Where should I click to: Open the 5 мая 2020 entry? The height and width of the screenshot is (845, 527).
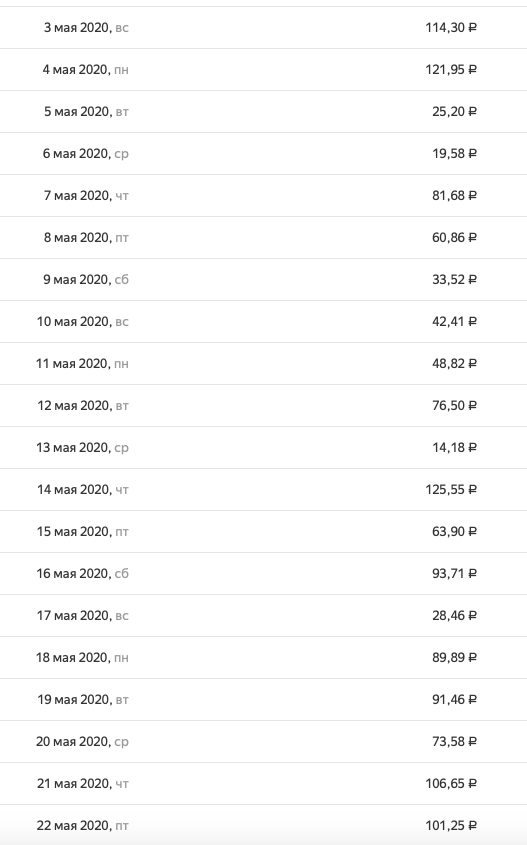click(264, 112)
